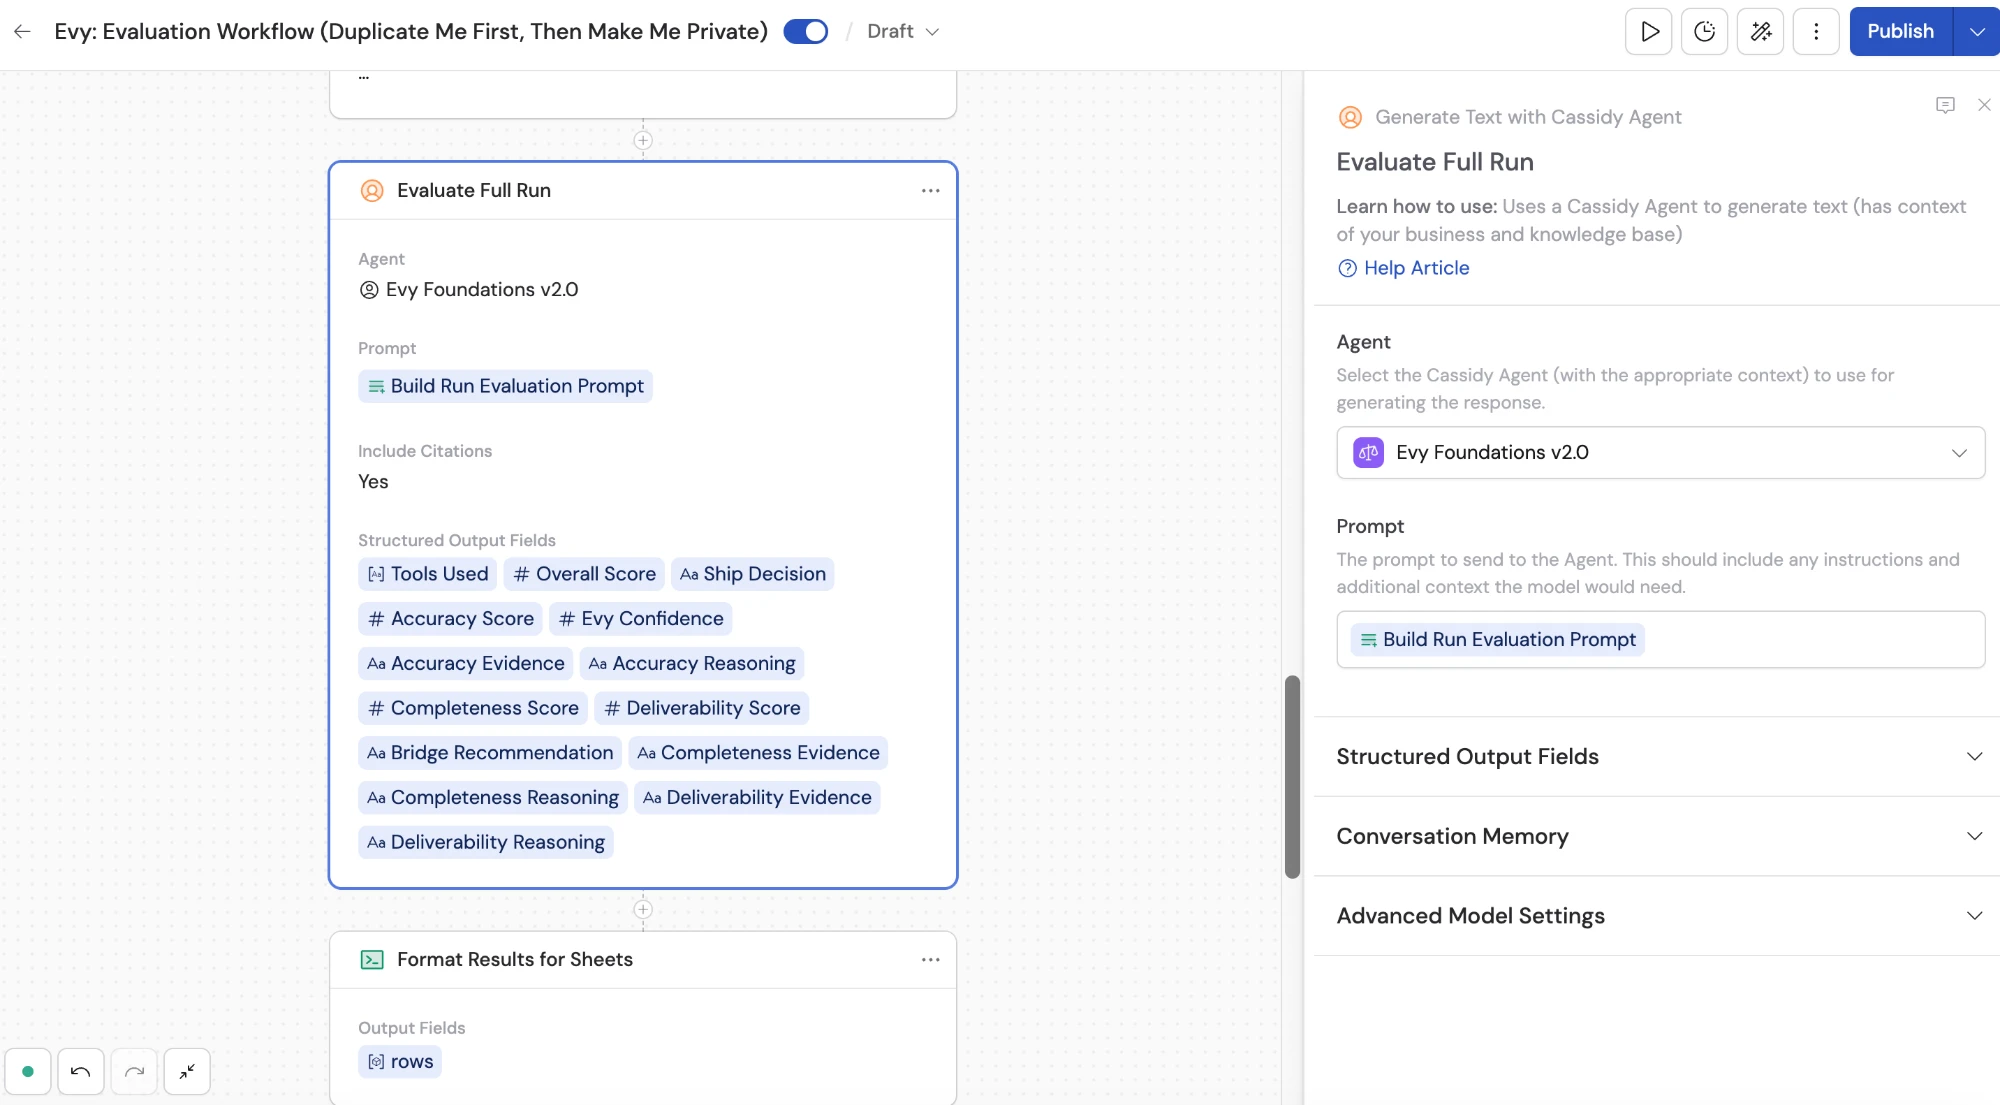Click the Publish button
This screenshot has width=2000, height=1105.
[1901, 31]
